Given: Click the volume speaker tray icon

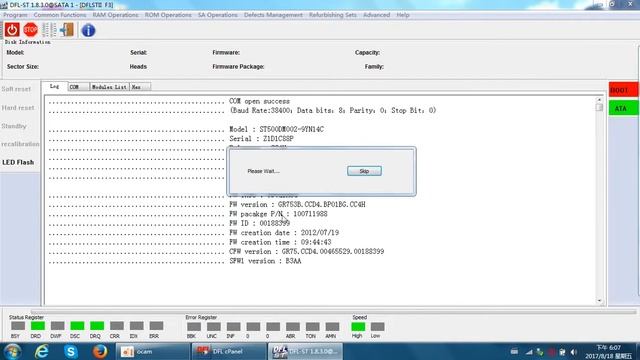Looking at the screenshot, I should click(x=573, y=352).
